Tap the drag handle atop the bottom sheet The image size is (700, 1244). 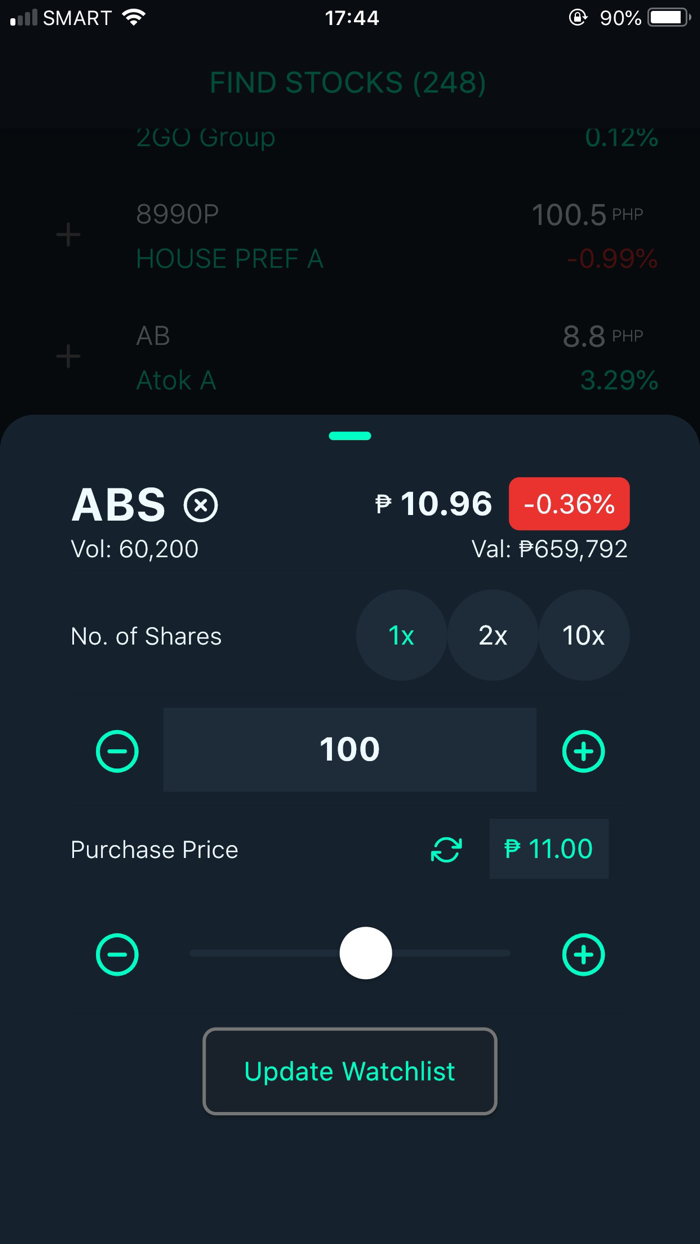[350, 436]
